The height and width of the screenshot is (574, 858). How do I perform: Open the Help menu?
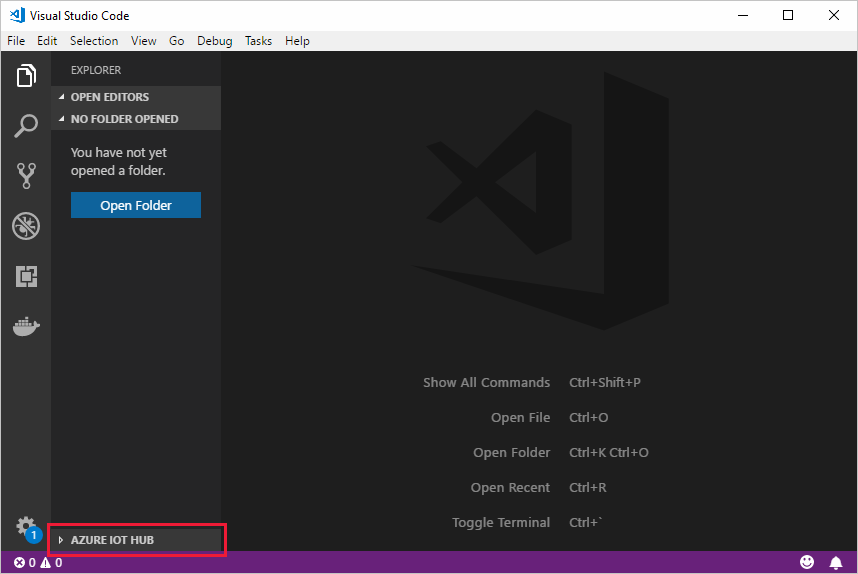coord(297,41)
